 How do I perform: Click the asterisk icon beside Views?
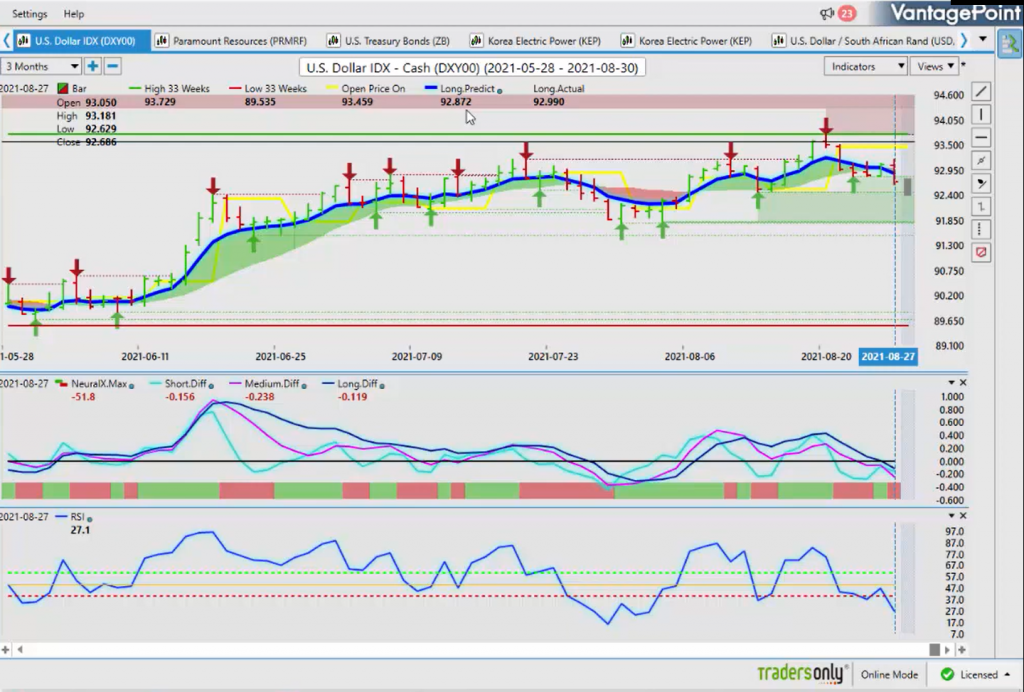[x=963, y=65]
